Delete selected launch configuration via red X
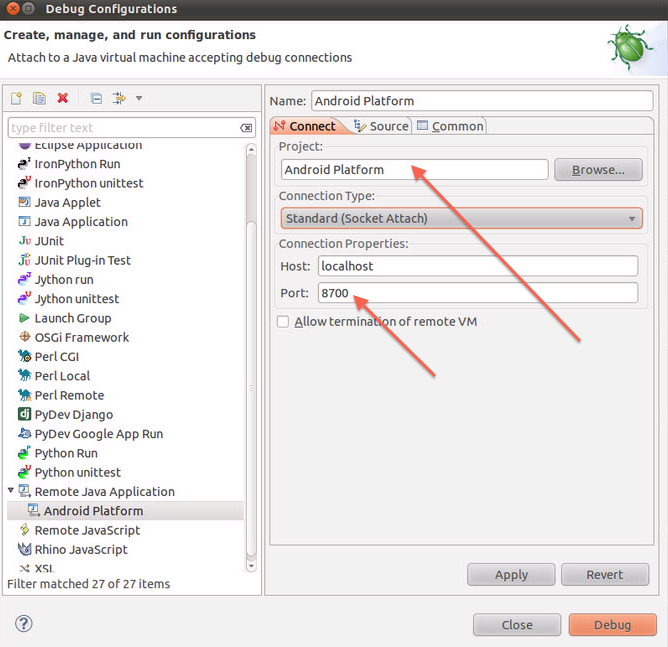The width and height of the screenshot is (668, 647). click(63, 98)
